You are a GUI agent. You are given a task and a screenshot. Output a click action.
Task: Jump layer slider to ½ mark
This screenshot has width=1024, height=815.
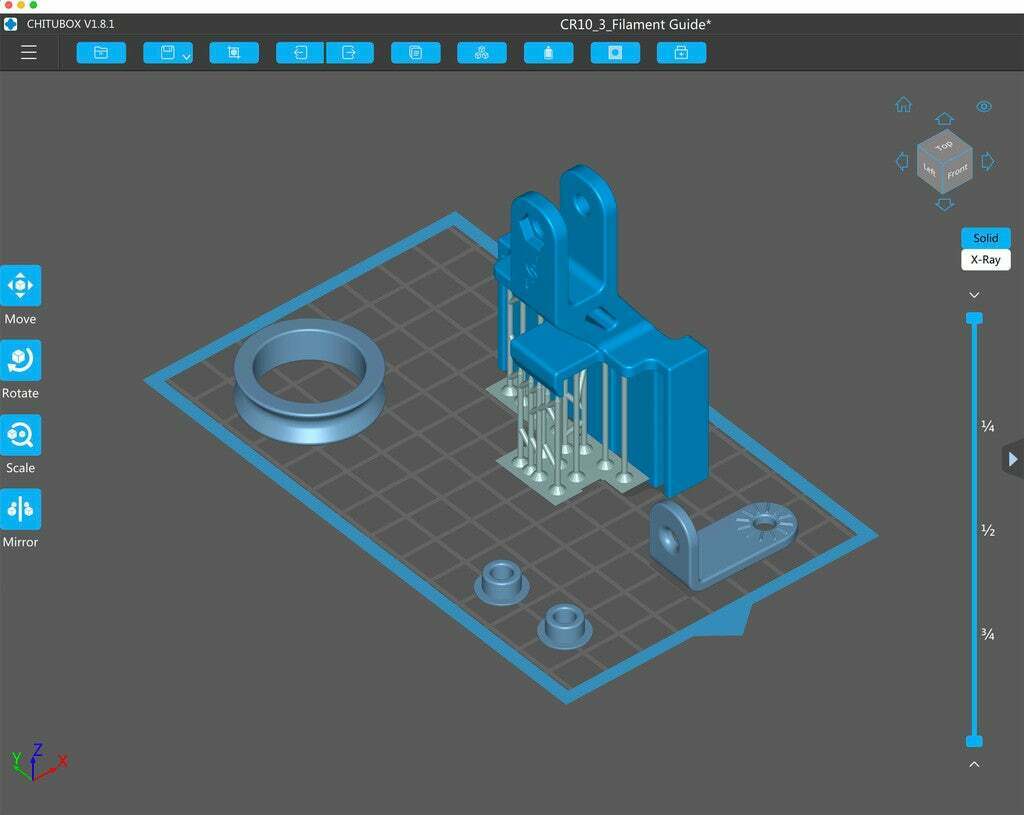tap(987, 530)
